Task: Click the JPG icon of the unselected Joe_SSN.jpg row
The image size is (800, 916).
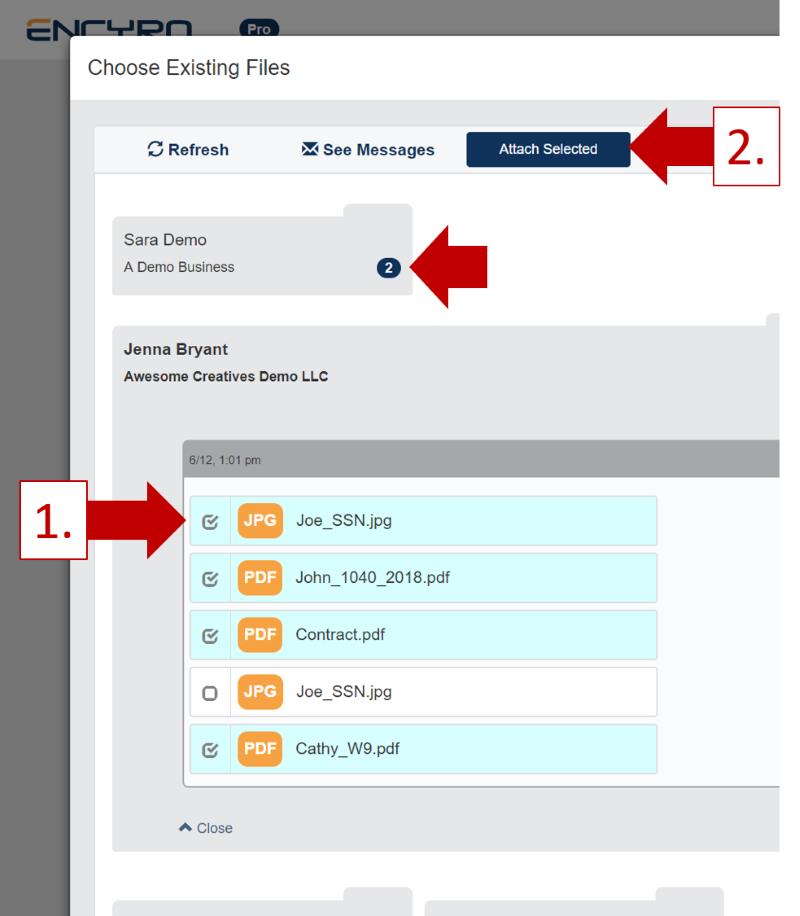Action: (x=260, y=692)
